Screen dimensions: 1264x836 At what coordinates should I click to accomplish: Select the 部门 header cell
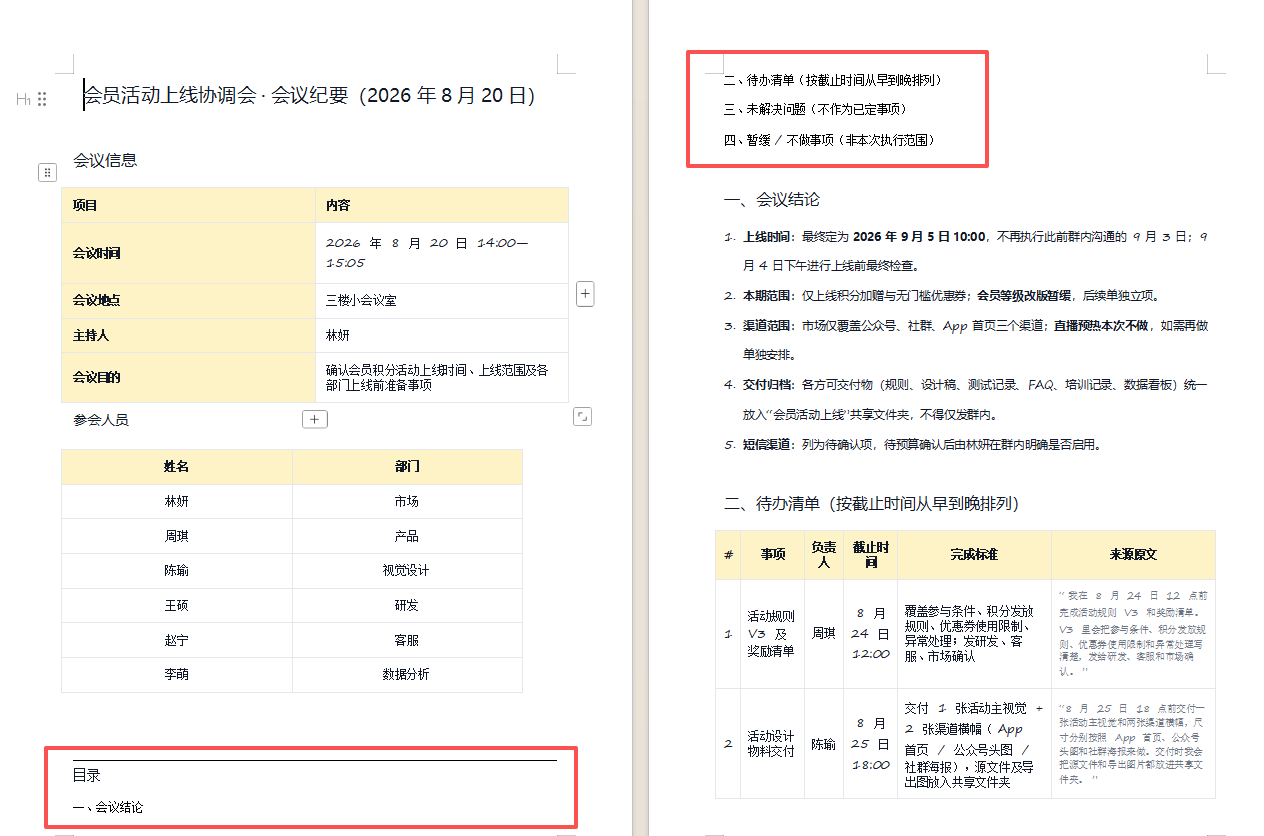tap(407, 466)
